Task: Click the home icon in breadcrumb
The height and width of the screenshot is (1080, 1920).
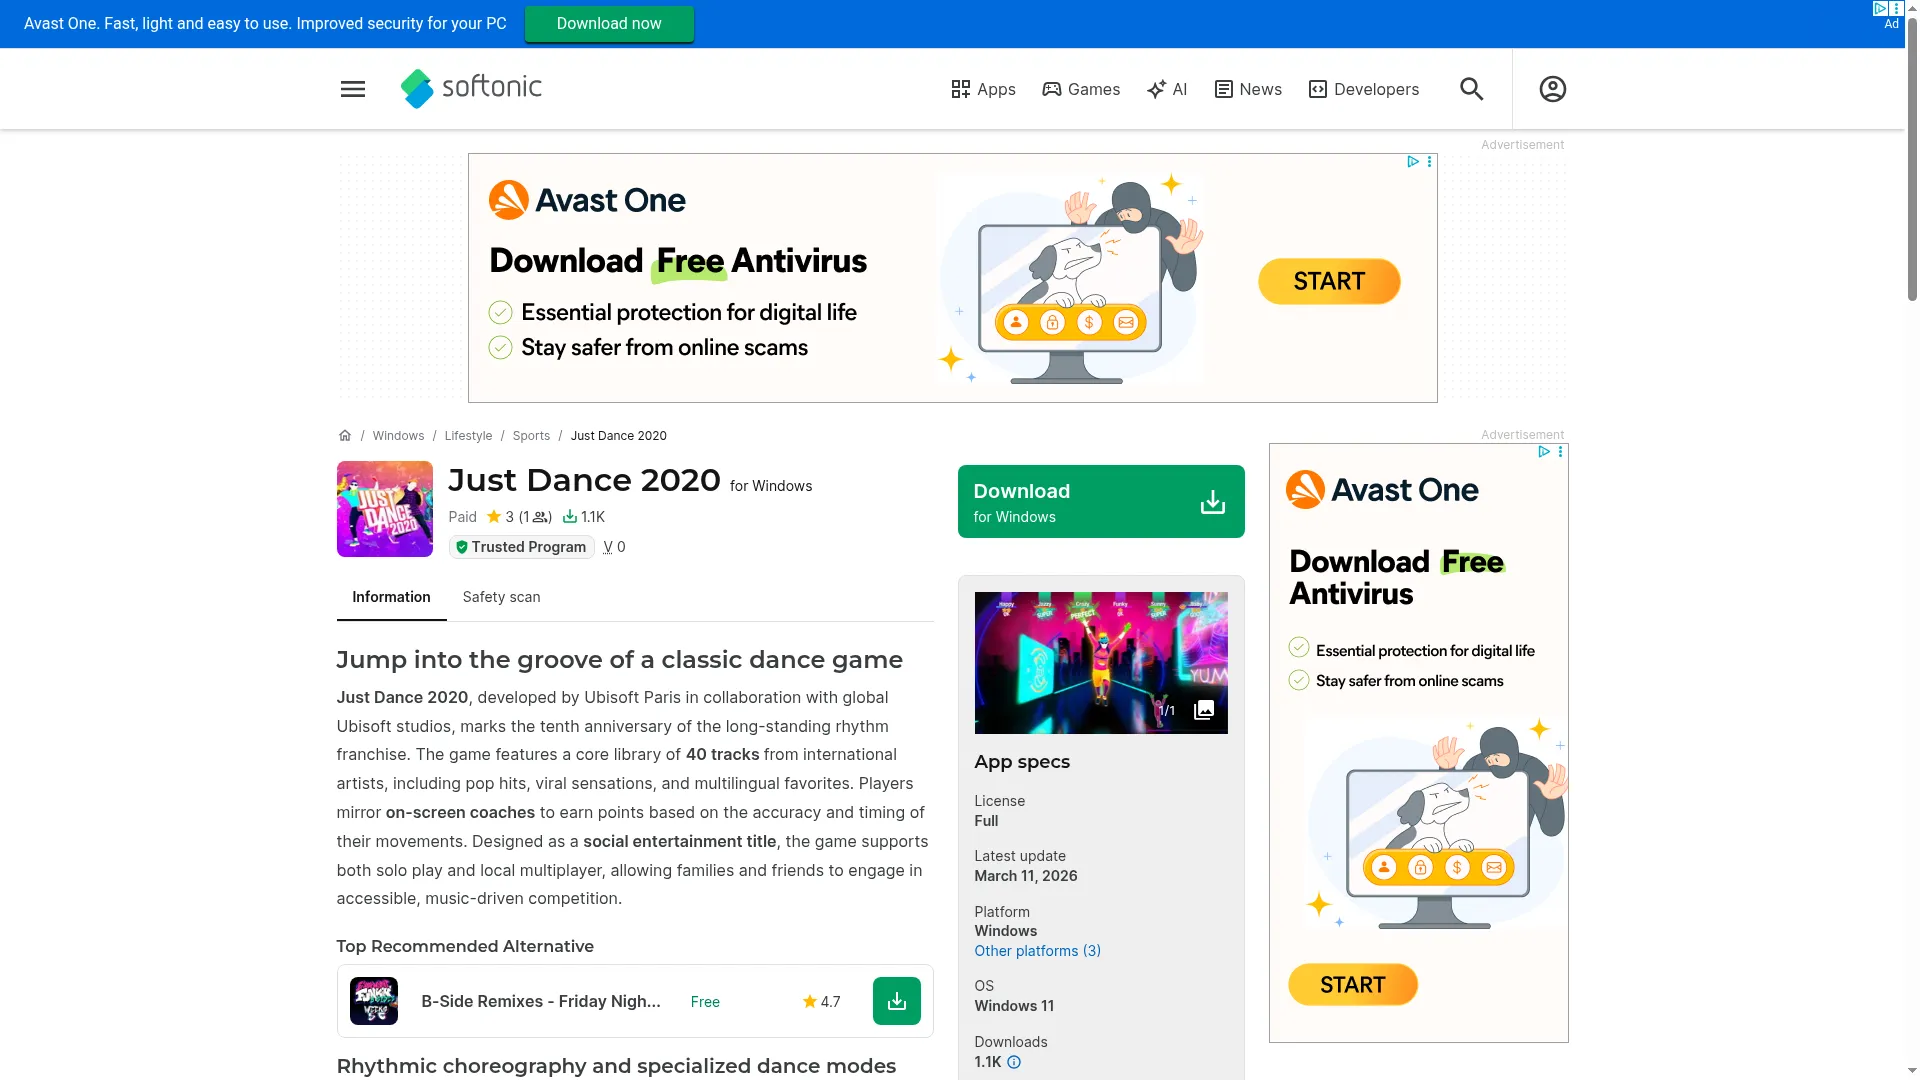Action: [x=345, y=436]
